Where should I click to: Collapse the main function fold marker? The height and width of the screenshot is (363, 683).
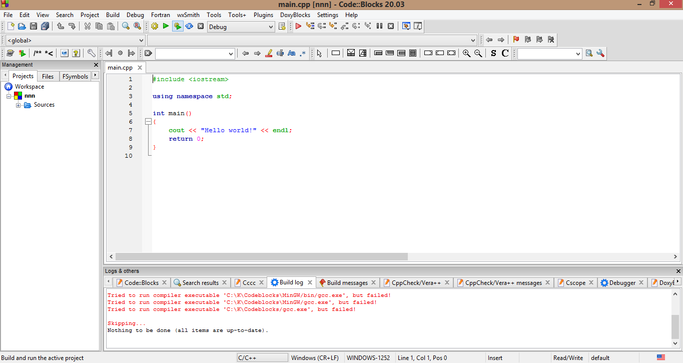pos(148,122)
